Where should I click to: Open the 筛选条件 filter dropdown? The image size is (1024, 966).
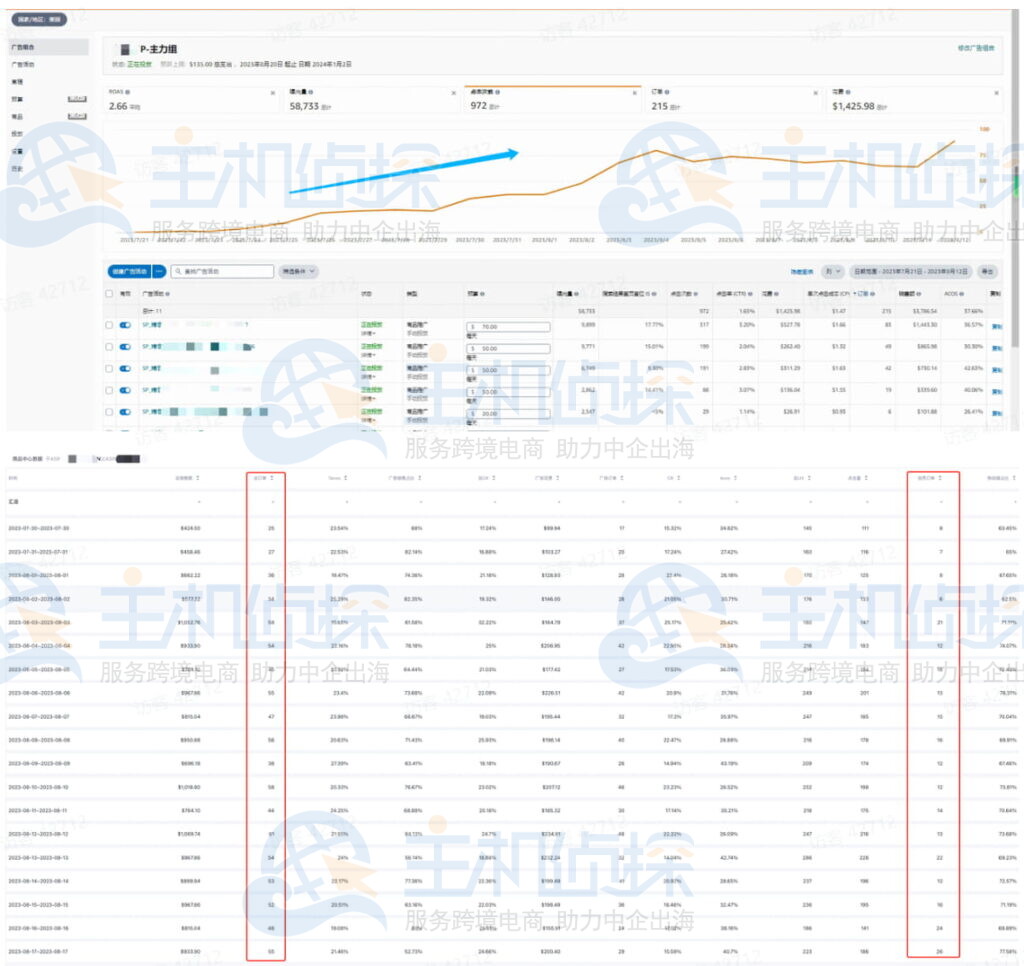point(298,271)
